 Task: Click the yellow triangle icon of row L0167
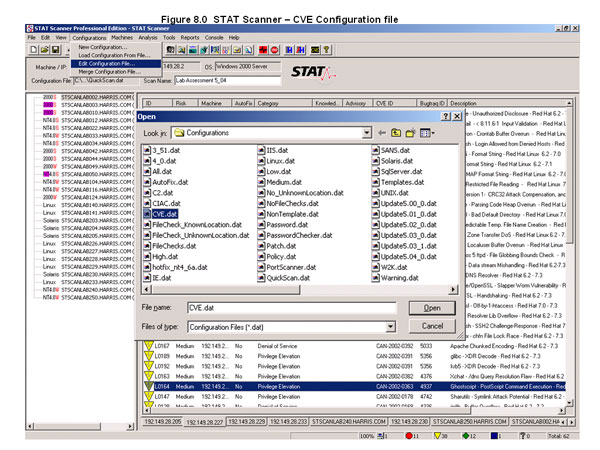tap(148, 346)
